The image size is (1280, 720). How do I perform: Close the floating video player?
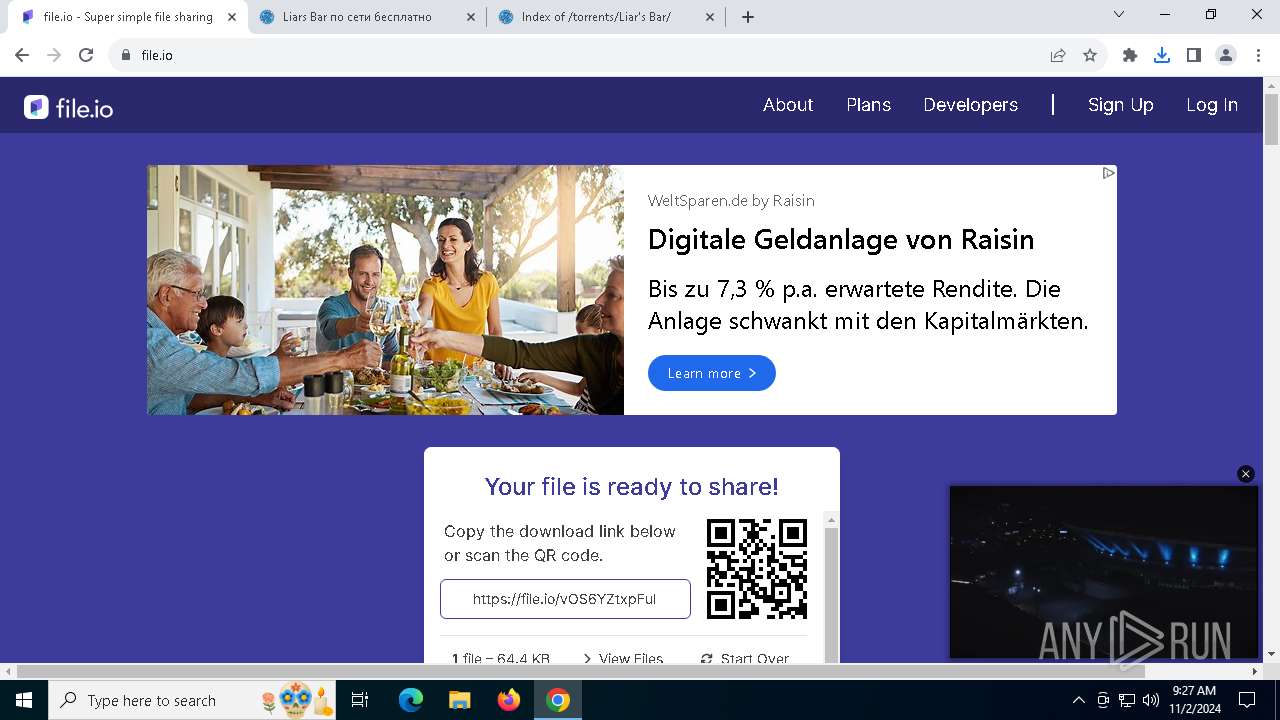click(1245, 474)
